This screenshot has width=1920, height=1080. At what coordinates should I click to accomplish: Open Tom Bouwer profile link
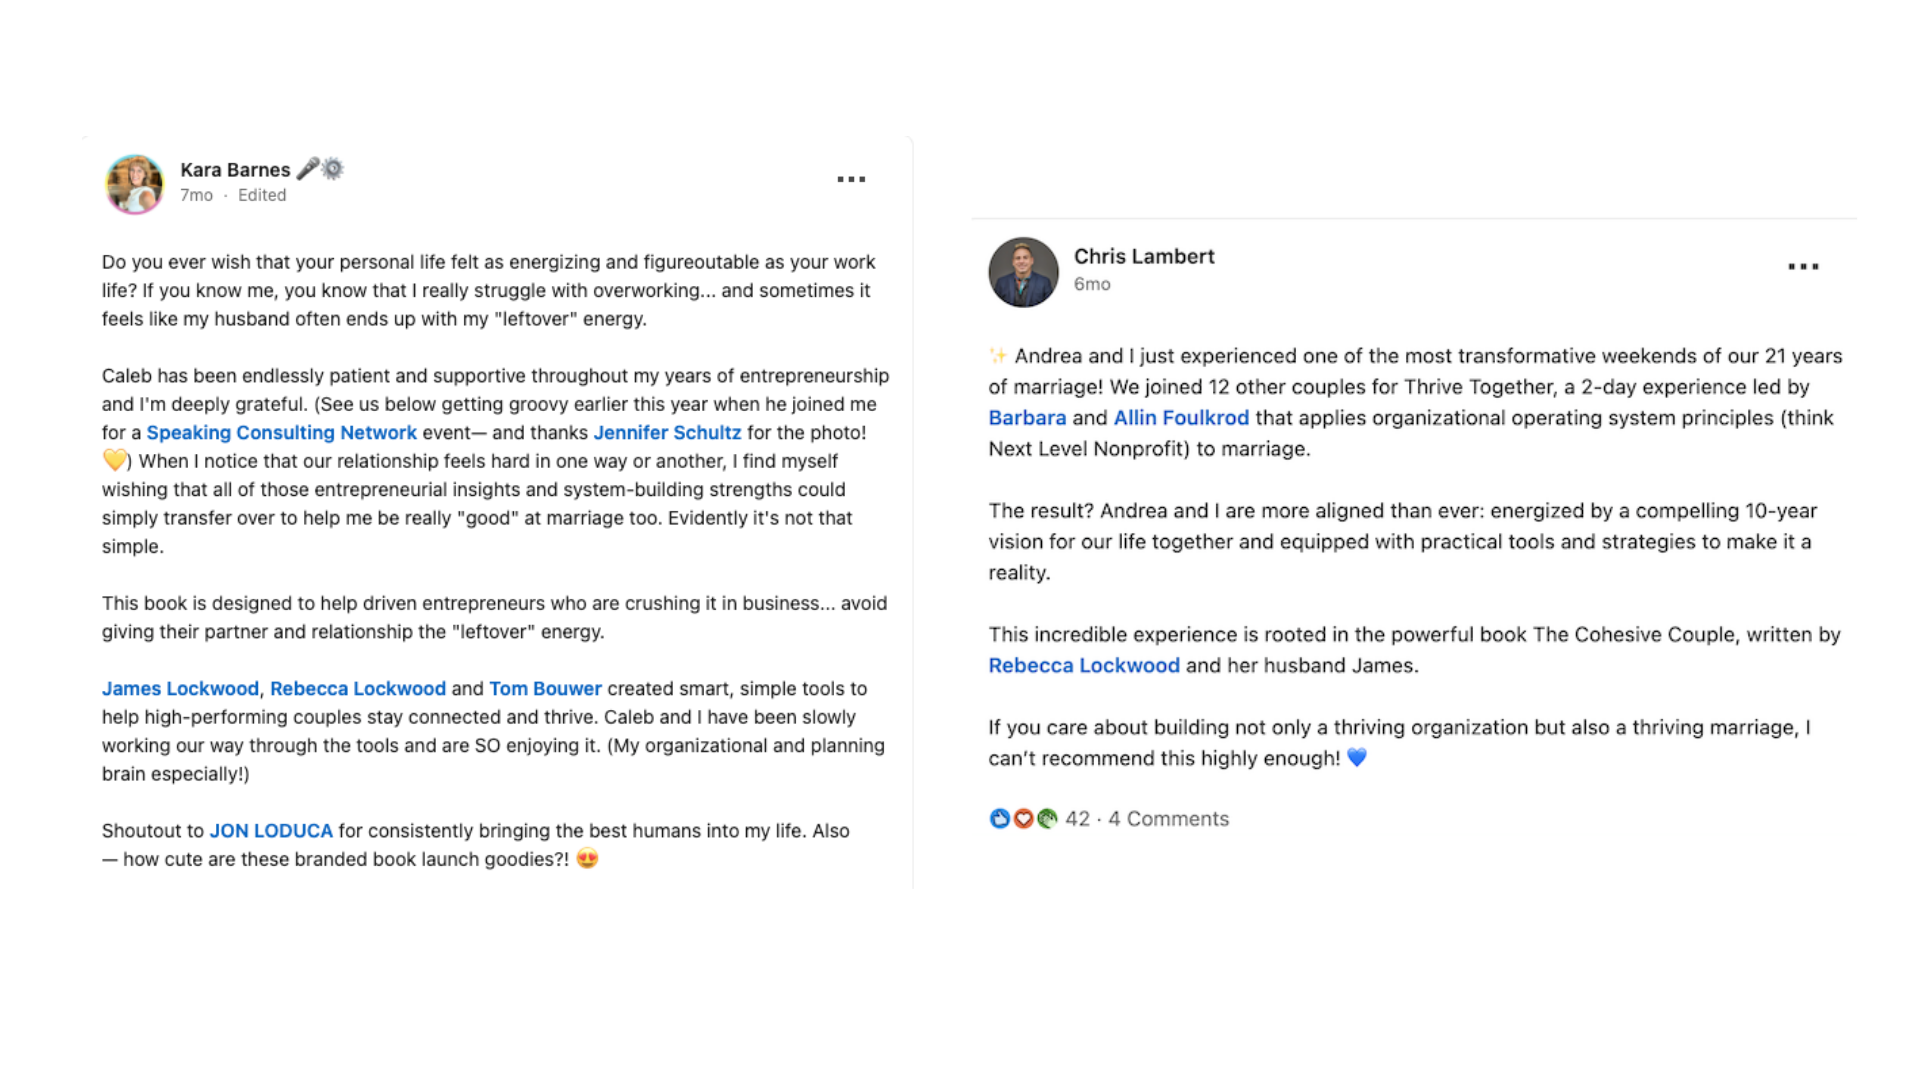click(545, 689)
